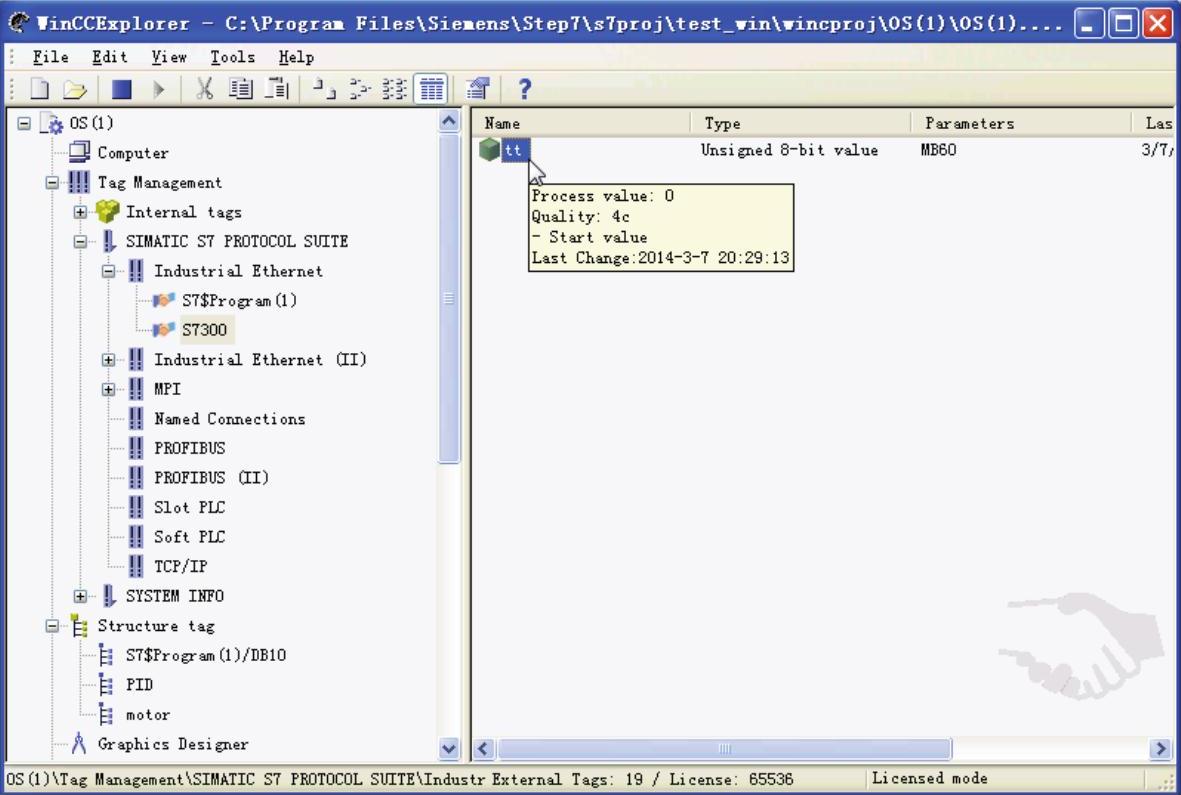This screenshot has width=1181, height=795.
Task: Open the Properties toolbar icon
Action: click(x=477, y=91)
